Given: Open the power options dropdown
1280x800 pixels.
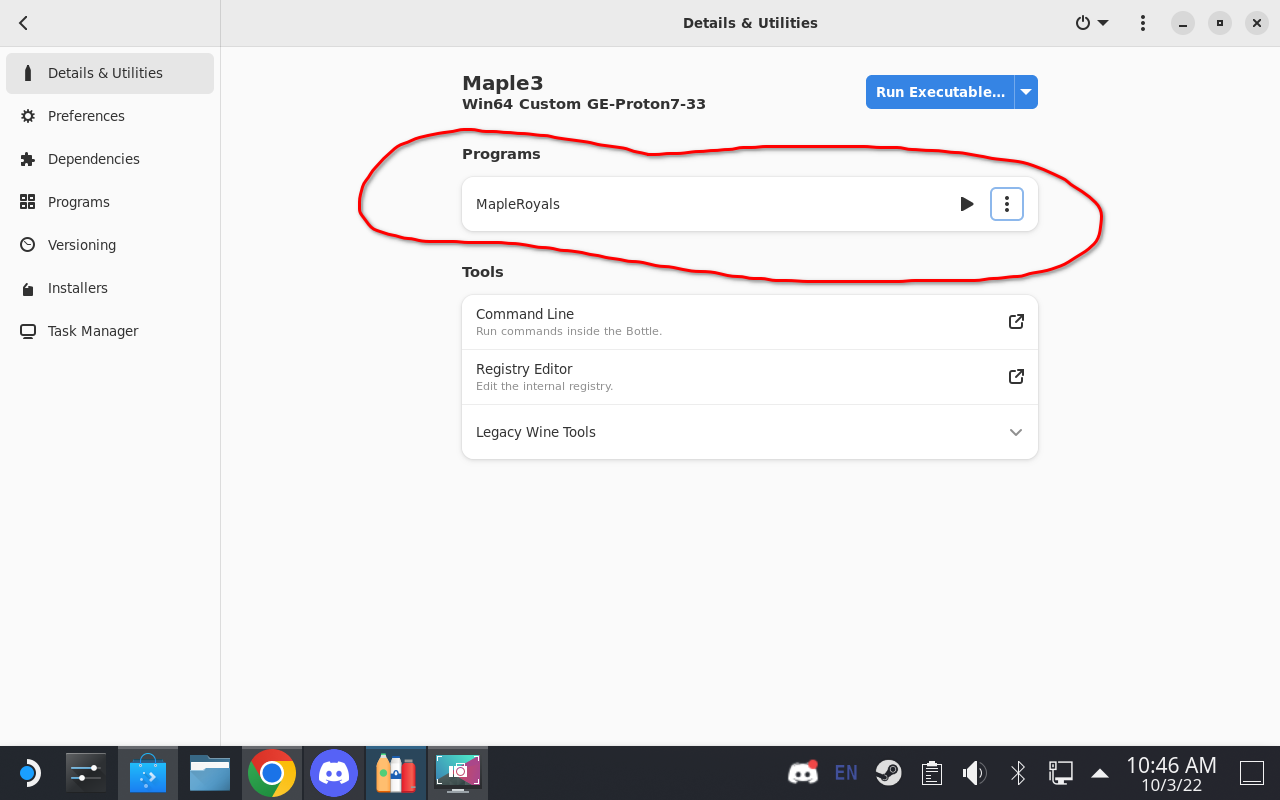Looking at the screenshot, I should click(x=1092, y=23).
